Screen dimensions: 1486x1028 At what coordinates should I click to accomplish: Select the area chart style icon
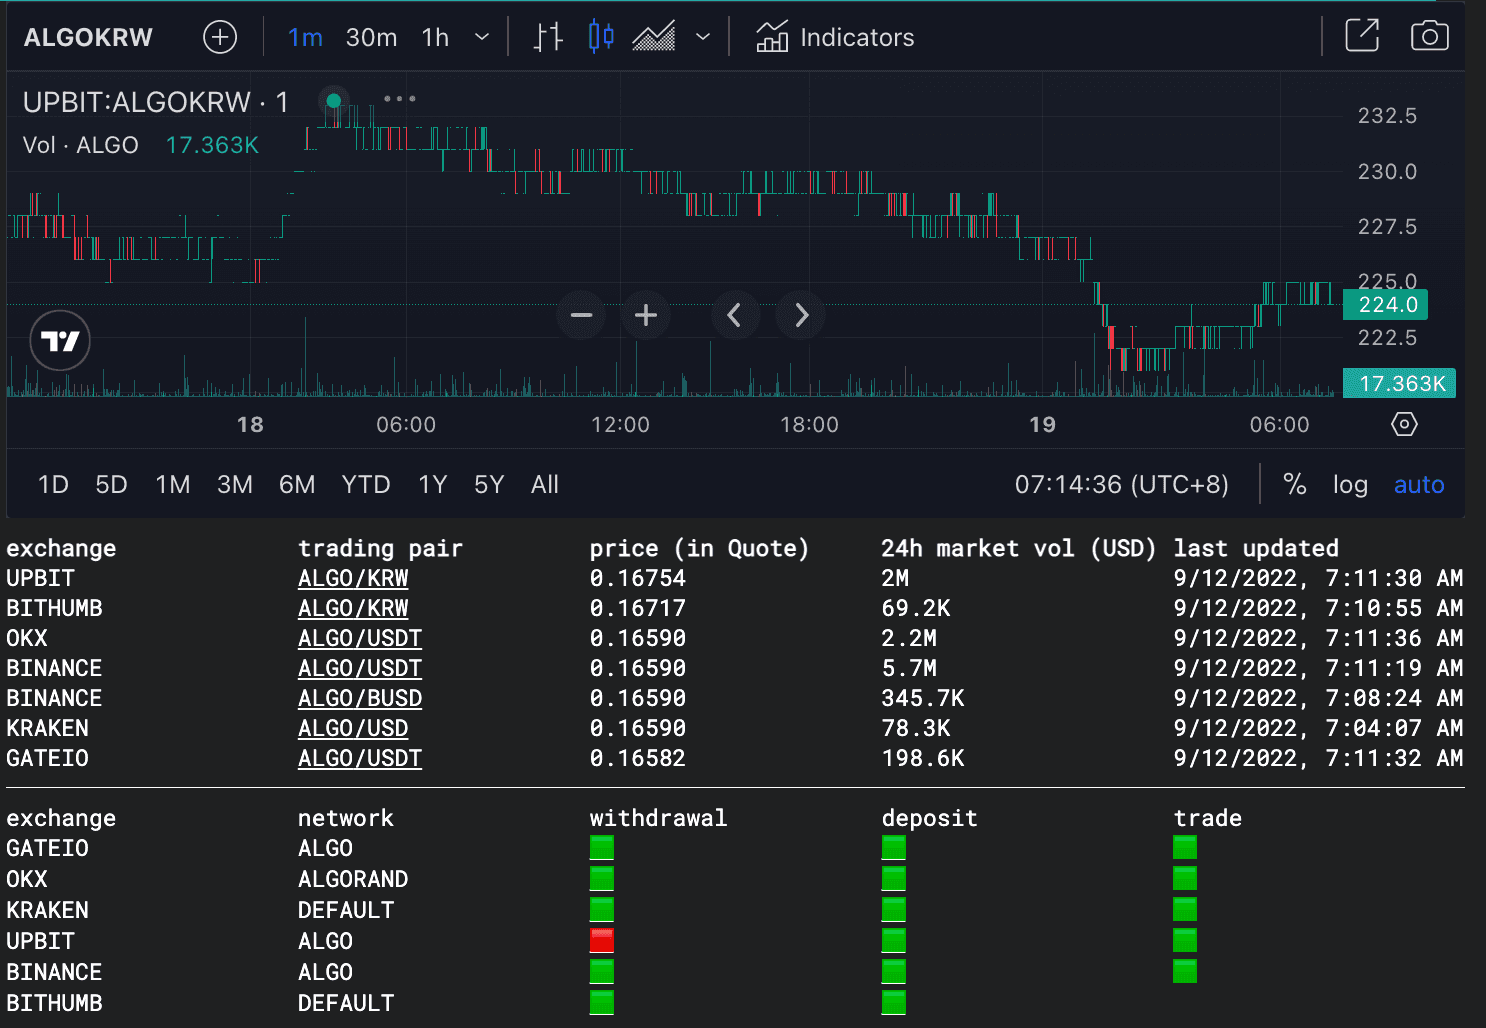pyautogui.click(x=654, y=37)
